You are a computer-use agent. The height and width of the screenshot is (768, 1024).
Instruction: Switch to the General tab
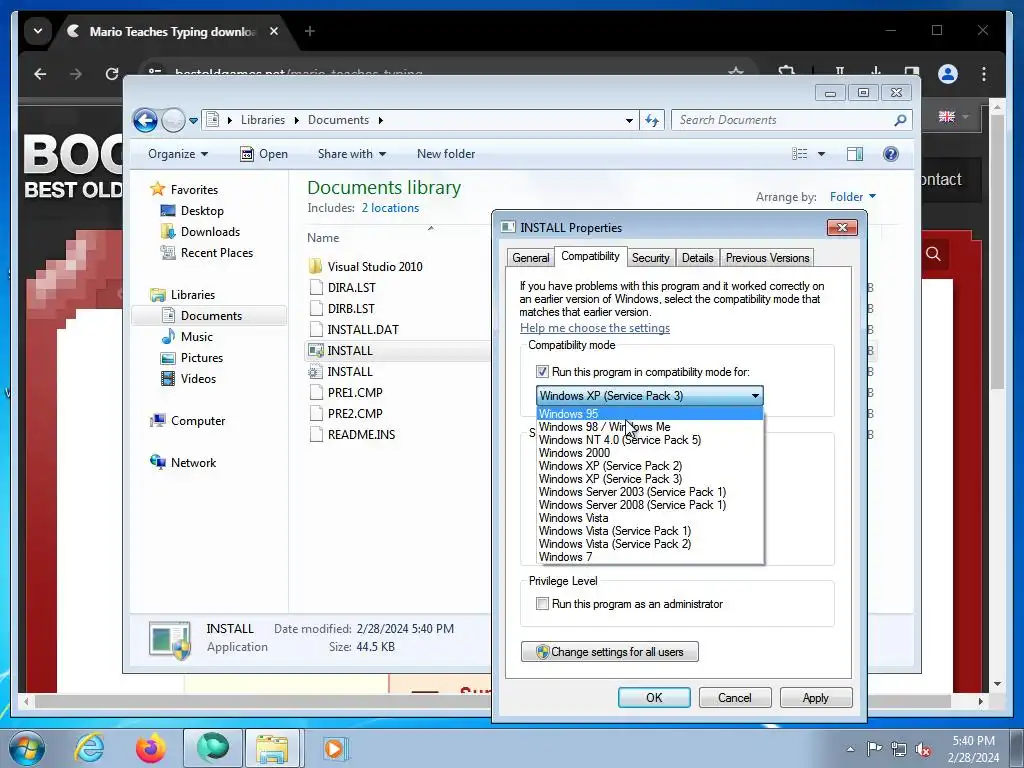[x=530, y=258]
